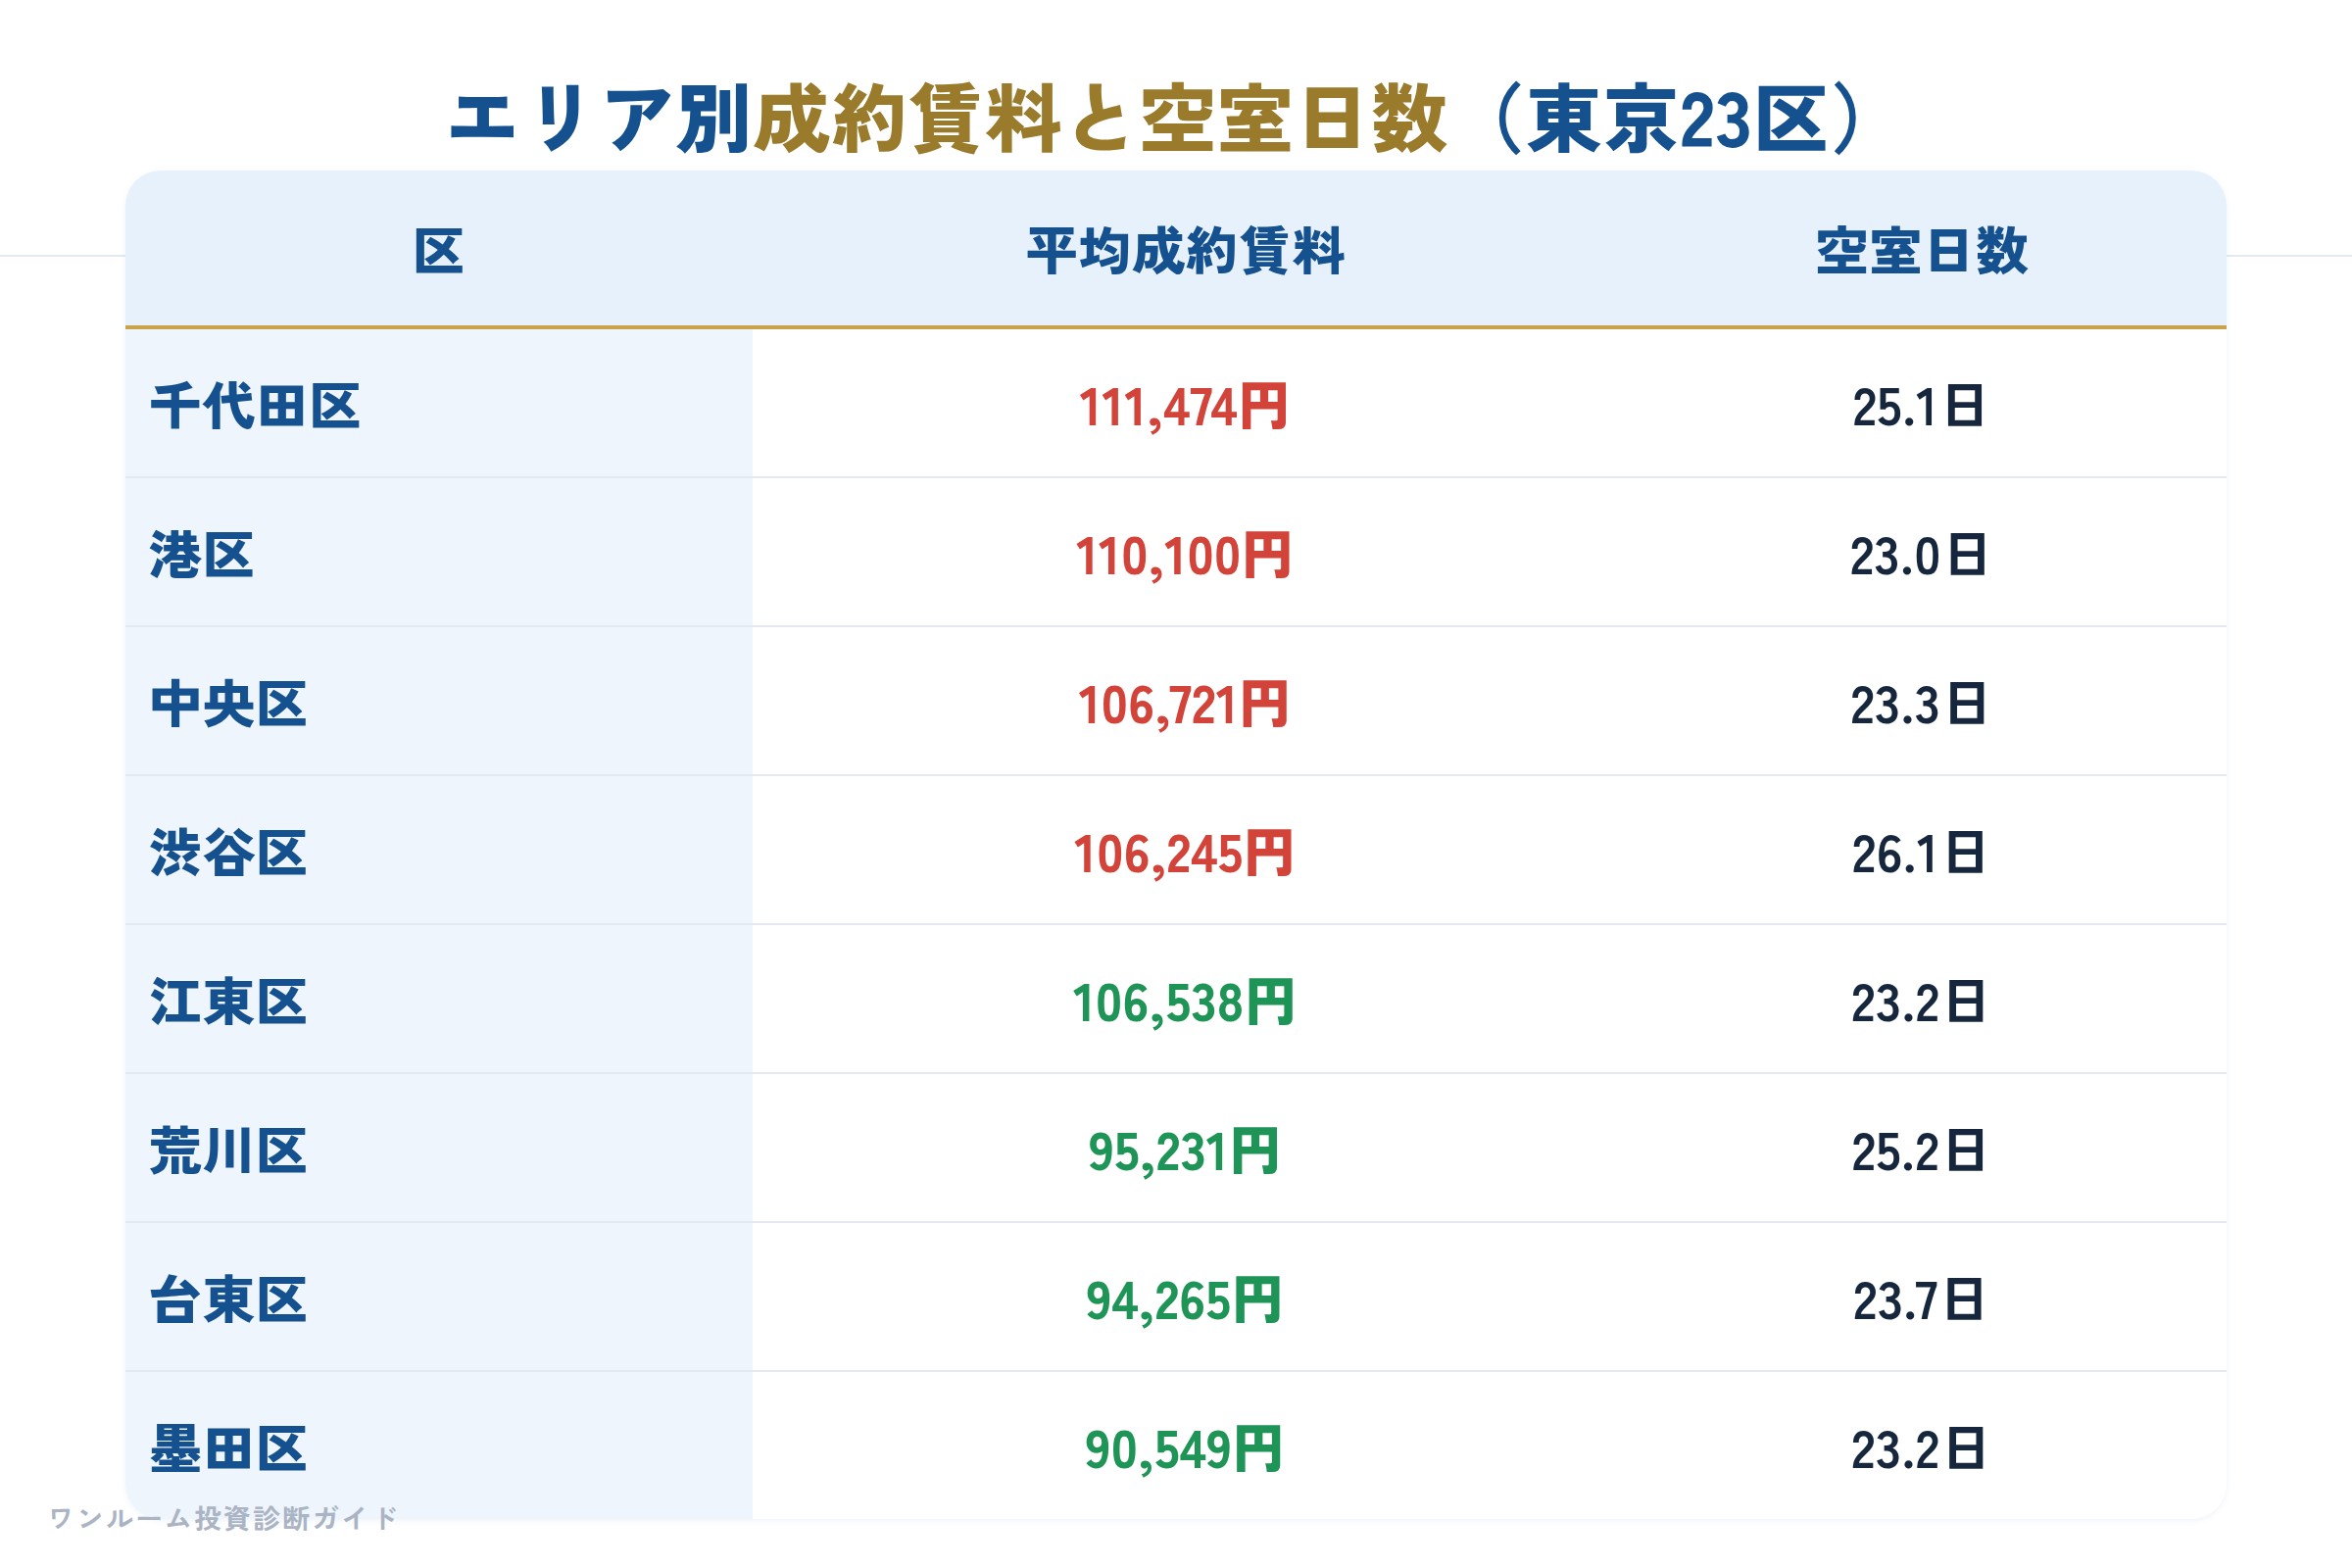Viewport: 2352px width, 1568px height.
Task: Select the 渋谷区 row label
Action: [228, 853]
